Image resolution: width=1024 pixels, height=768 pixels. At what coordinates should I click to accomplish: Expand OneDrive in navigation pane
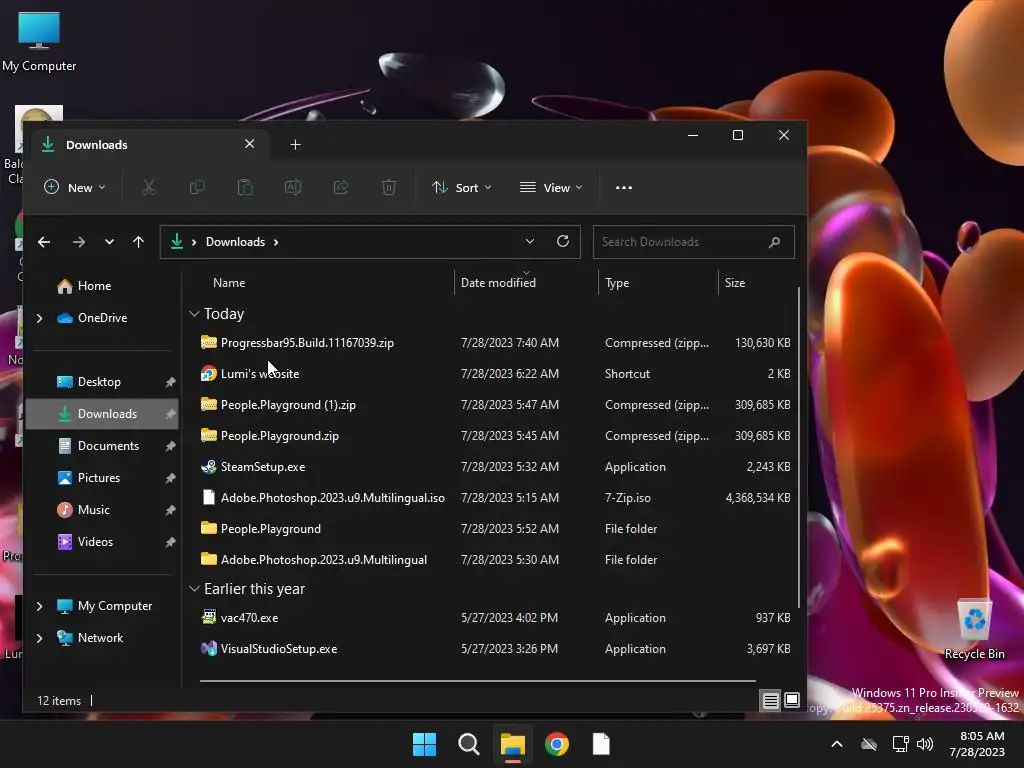(x=39, y=318)
